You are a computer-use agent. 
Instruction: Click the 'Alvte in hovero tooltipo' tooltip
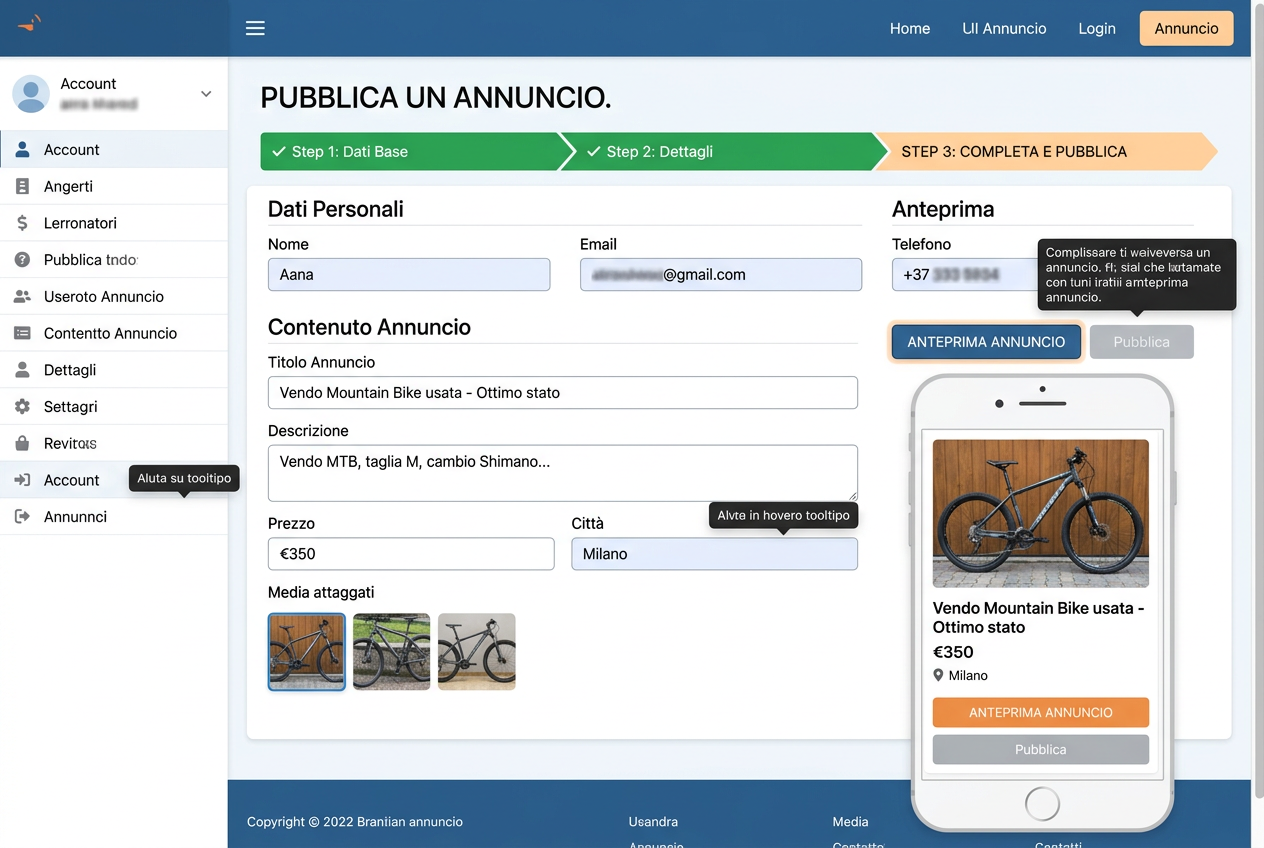(x=783, y=515)
